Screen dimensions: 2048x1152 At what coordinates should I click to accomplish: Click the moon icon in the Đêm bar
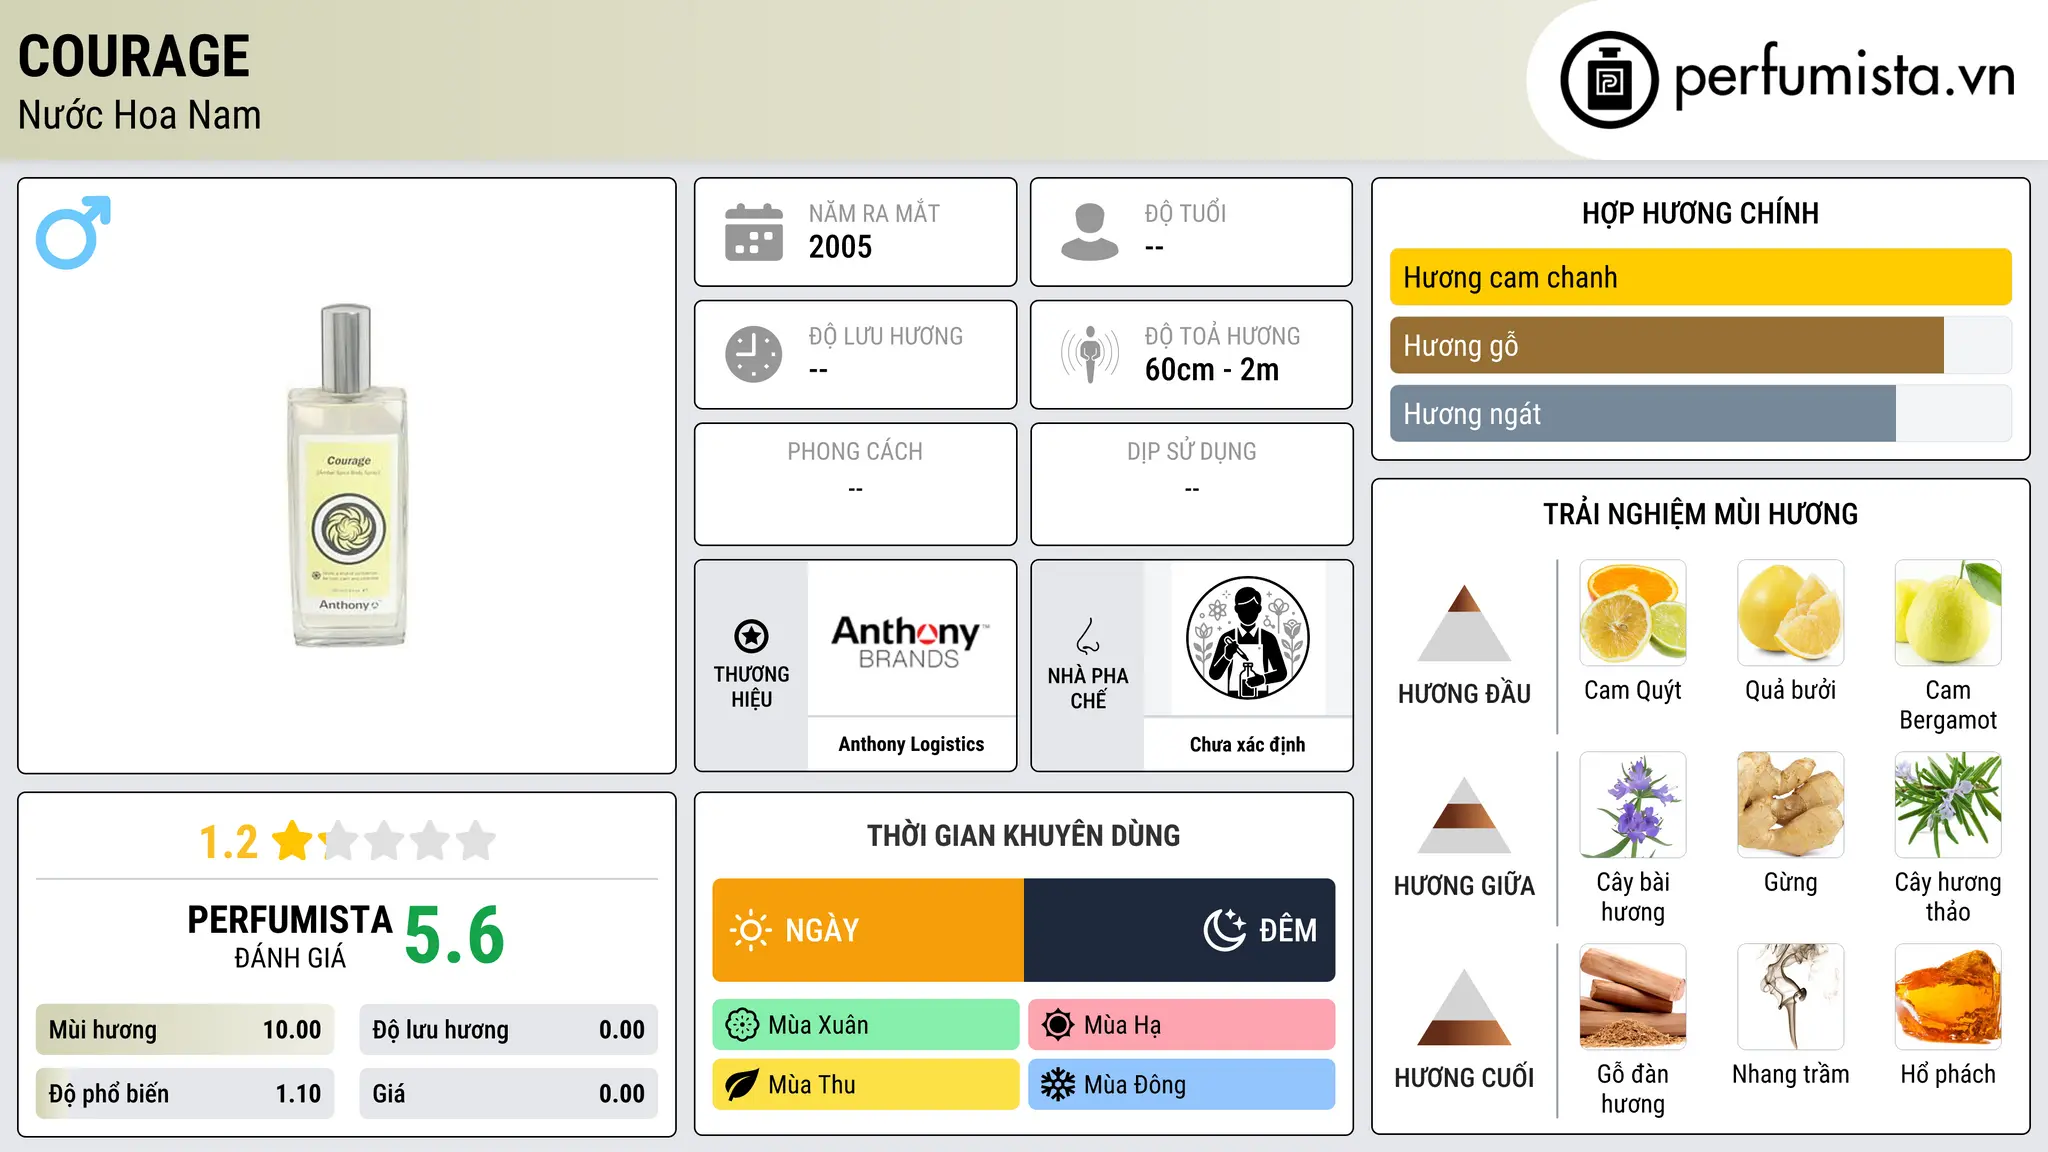click(1225, 930)
